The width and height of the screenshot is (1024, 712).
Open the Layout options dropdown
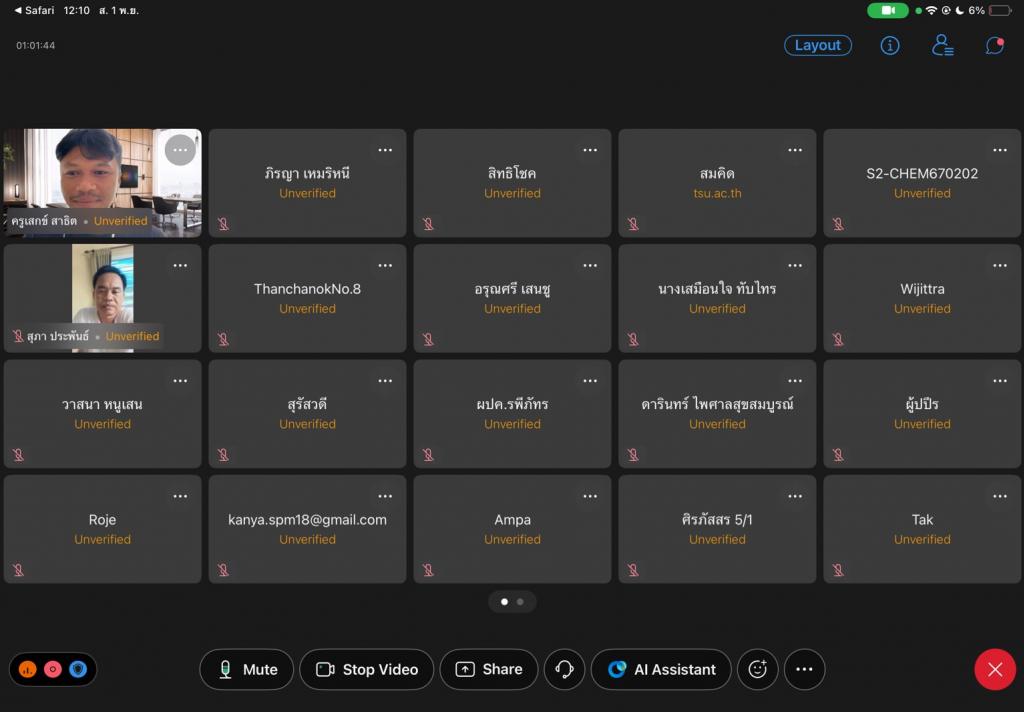pyautogui.click(x=817, y=45)
